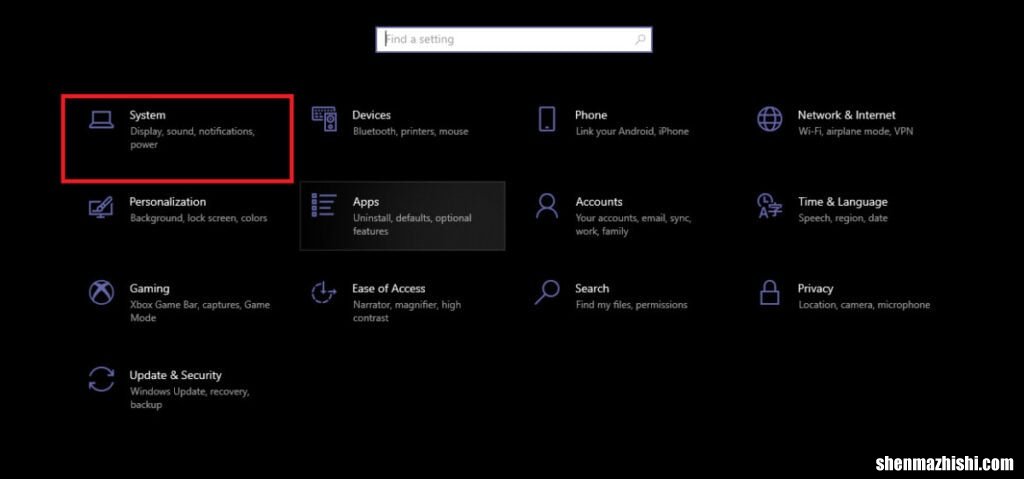Click the Time & Language icon
1024x479 pixels.
[769, 205]
